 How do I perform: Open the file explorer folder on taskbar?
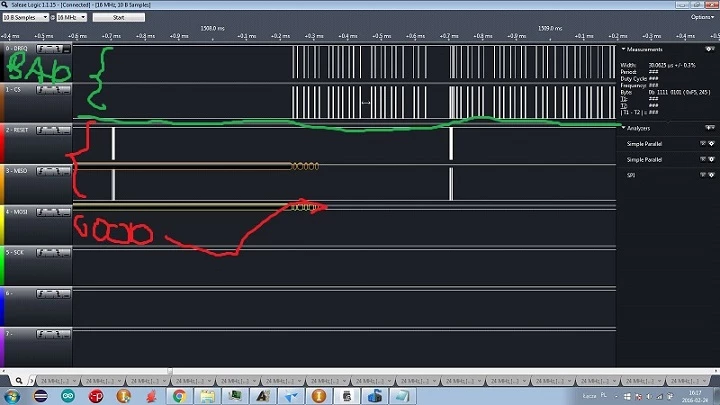pyautogui.click(x=207, y=396)
